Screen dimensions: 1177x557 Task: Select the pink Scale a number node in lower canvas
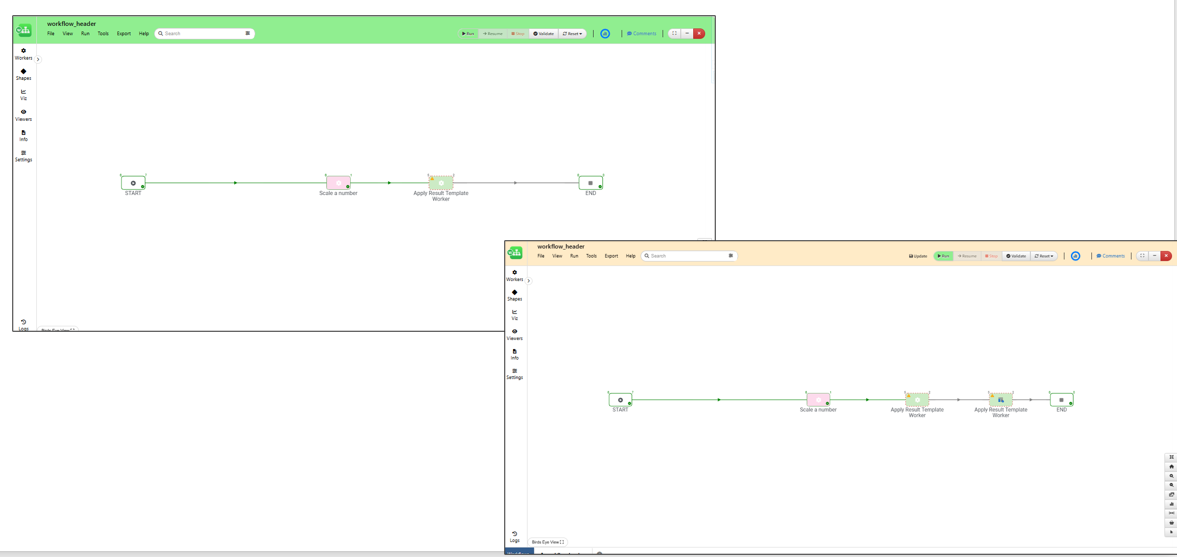coord(818,400)
